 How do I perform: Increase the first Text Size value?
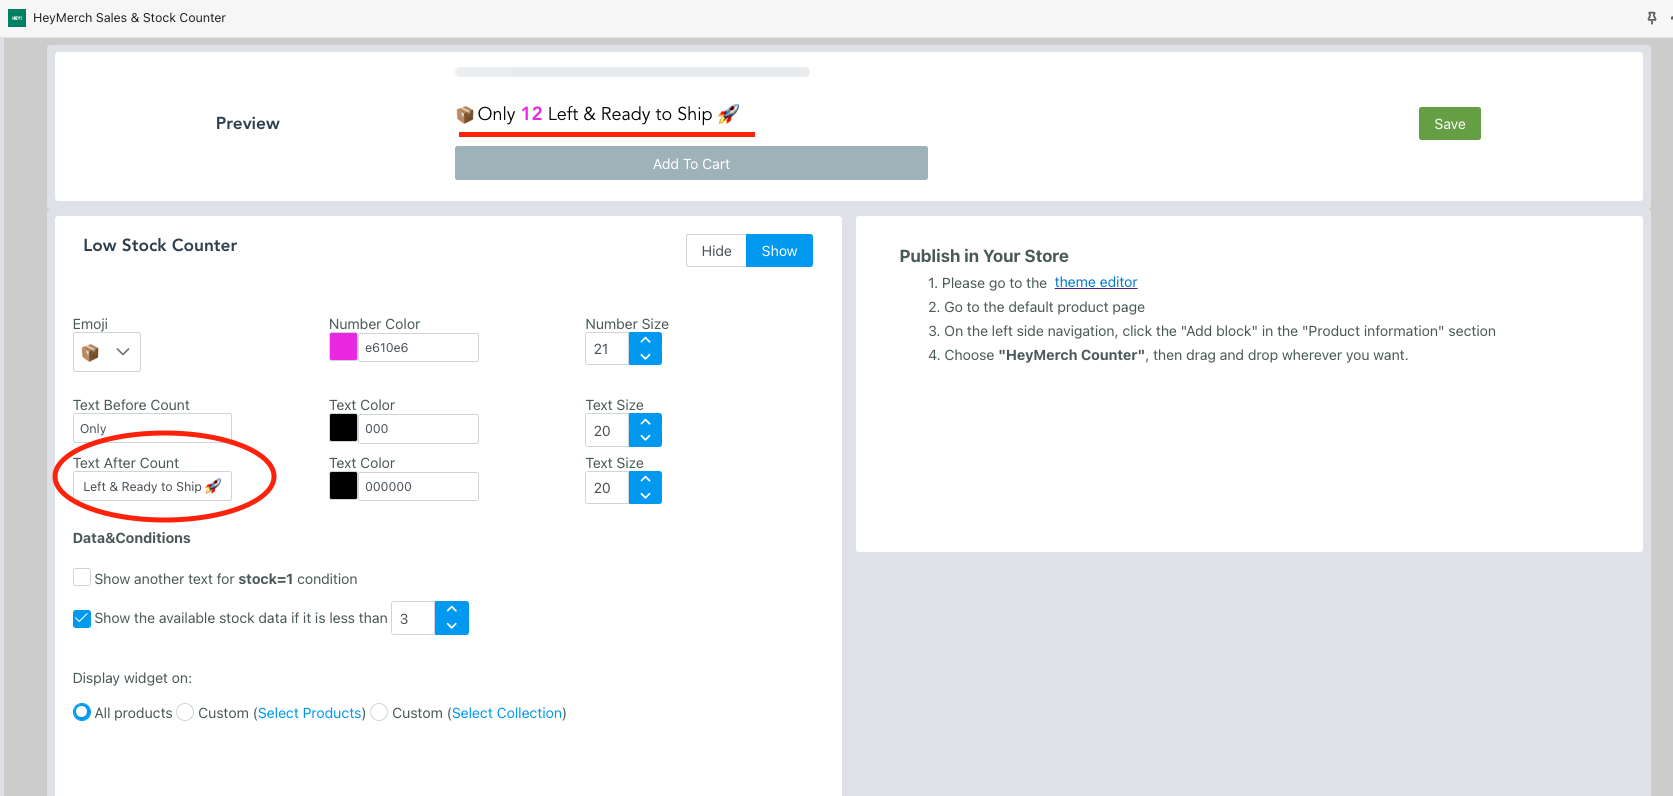click(645, 422)
